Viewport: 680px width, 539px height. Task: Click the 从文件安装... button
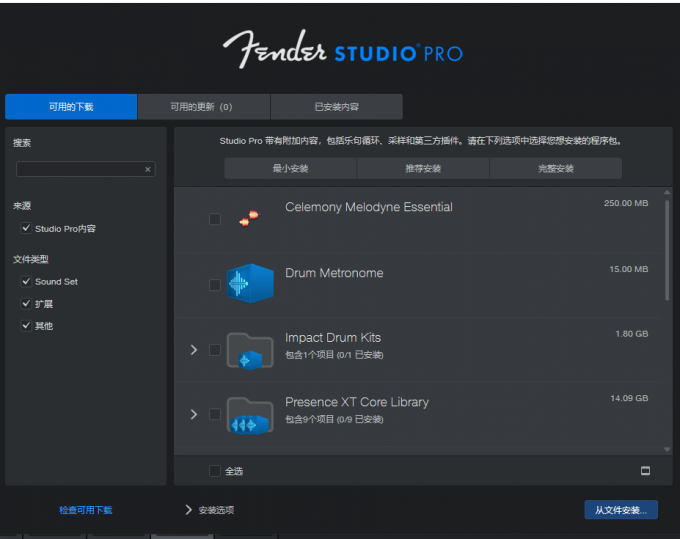point(621,510)
